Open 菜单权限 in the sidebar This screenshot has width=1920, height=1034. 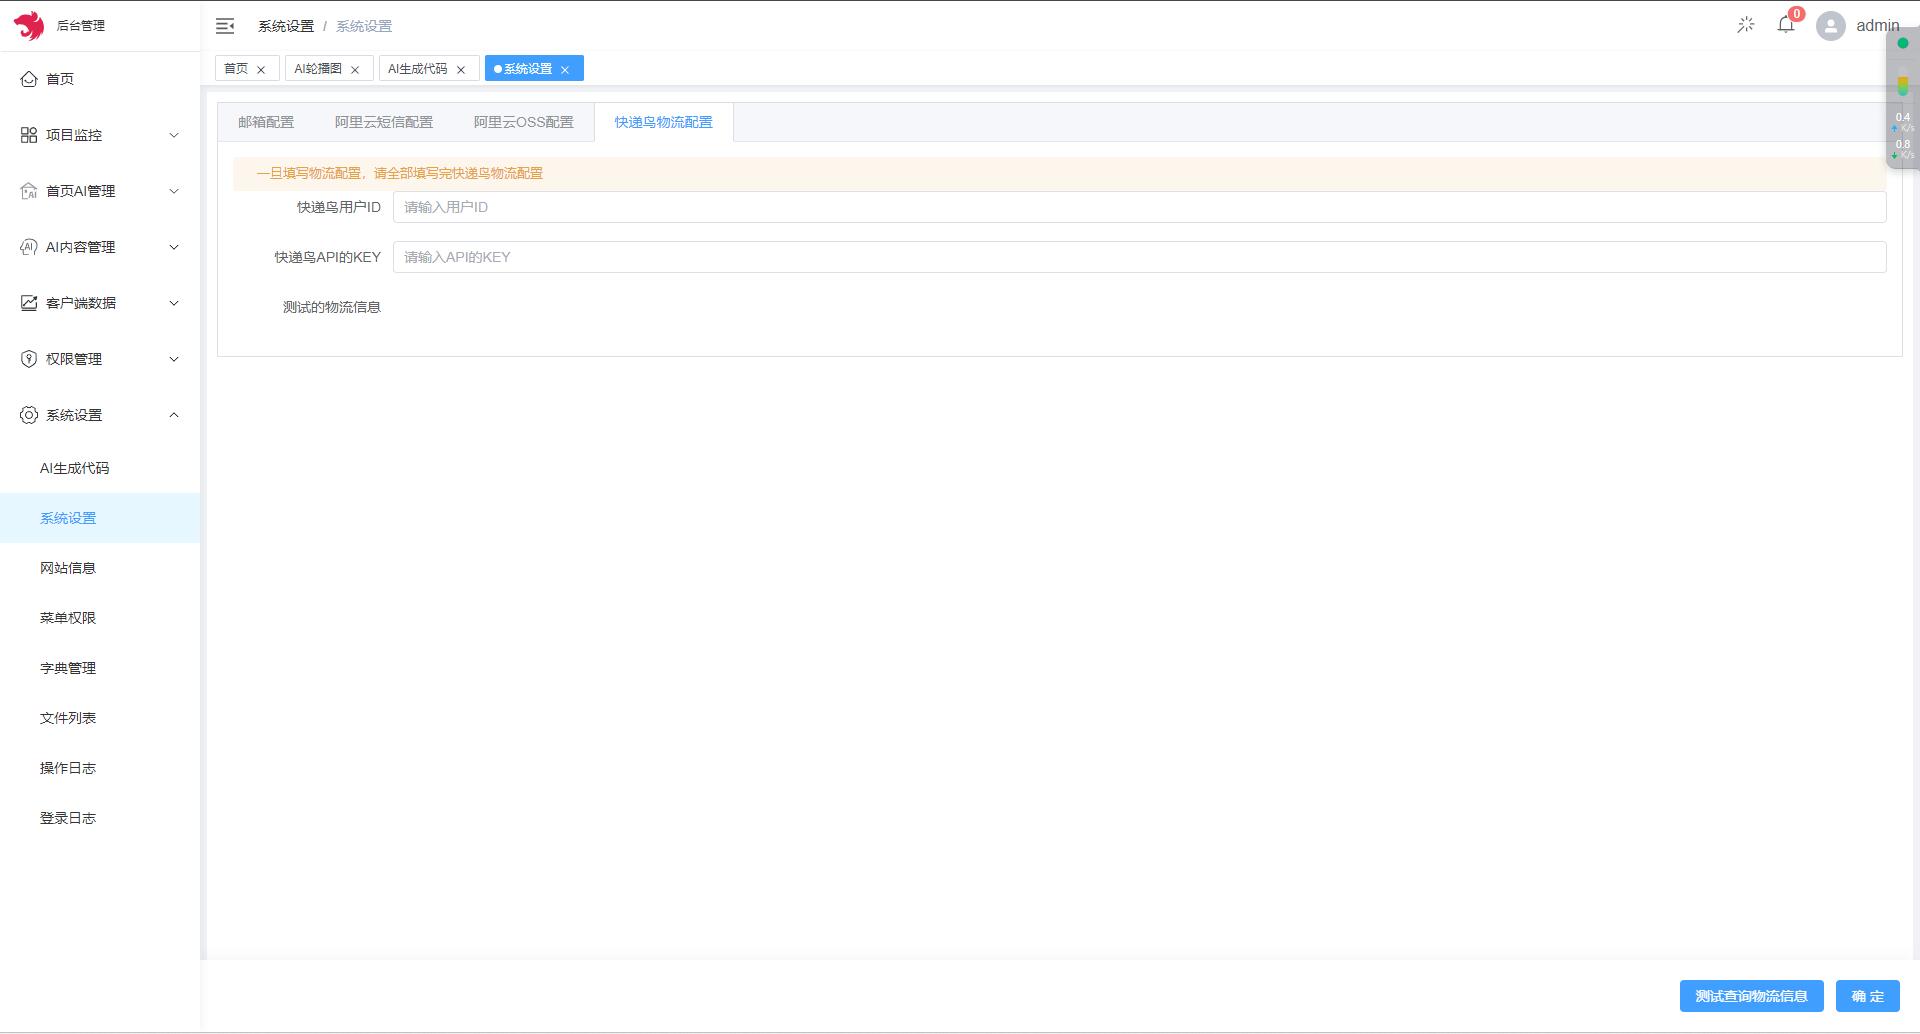tap(100, 618)
